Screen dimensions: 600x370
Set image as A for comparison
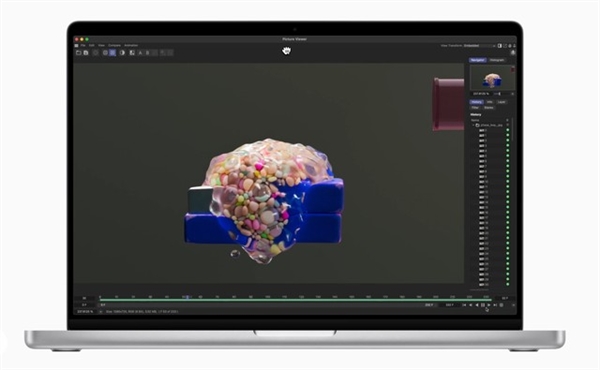pyautogui.click(x=140, y=53)
